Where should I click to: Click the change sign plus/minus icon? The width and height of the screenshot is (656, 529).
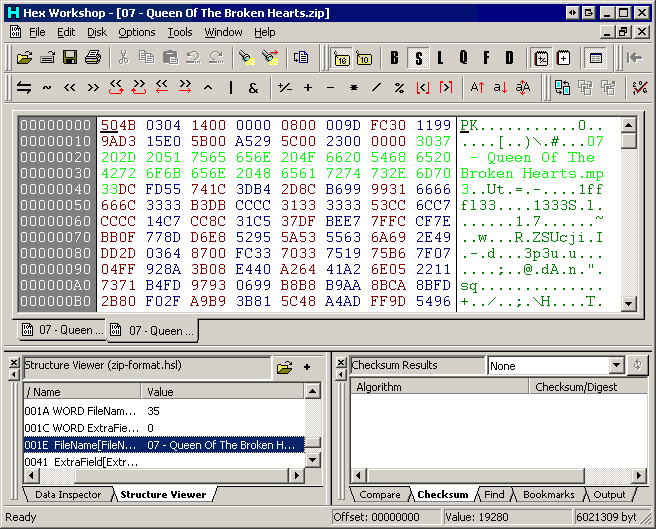click(285, 87)
